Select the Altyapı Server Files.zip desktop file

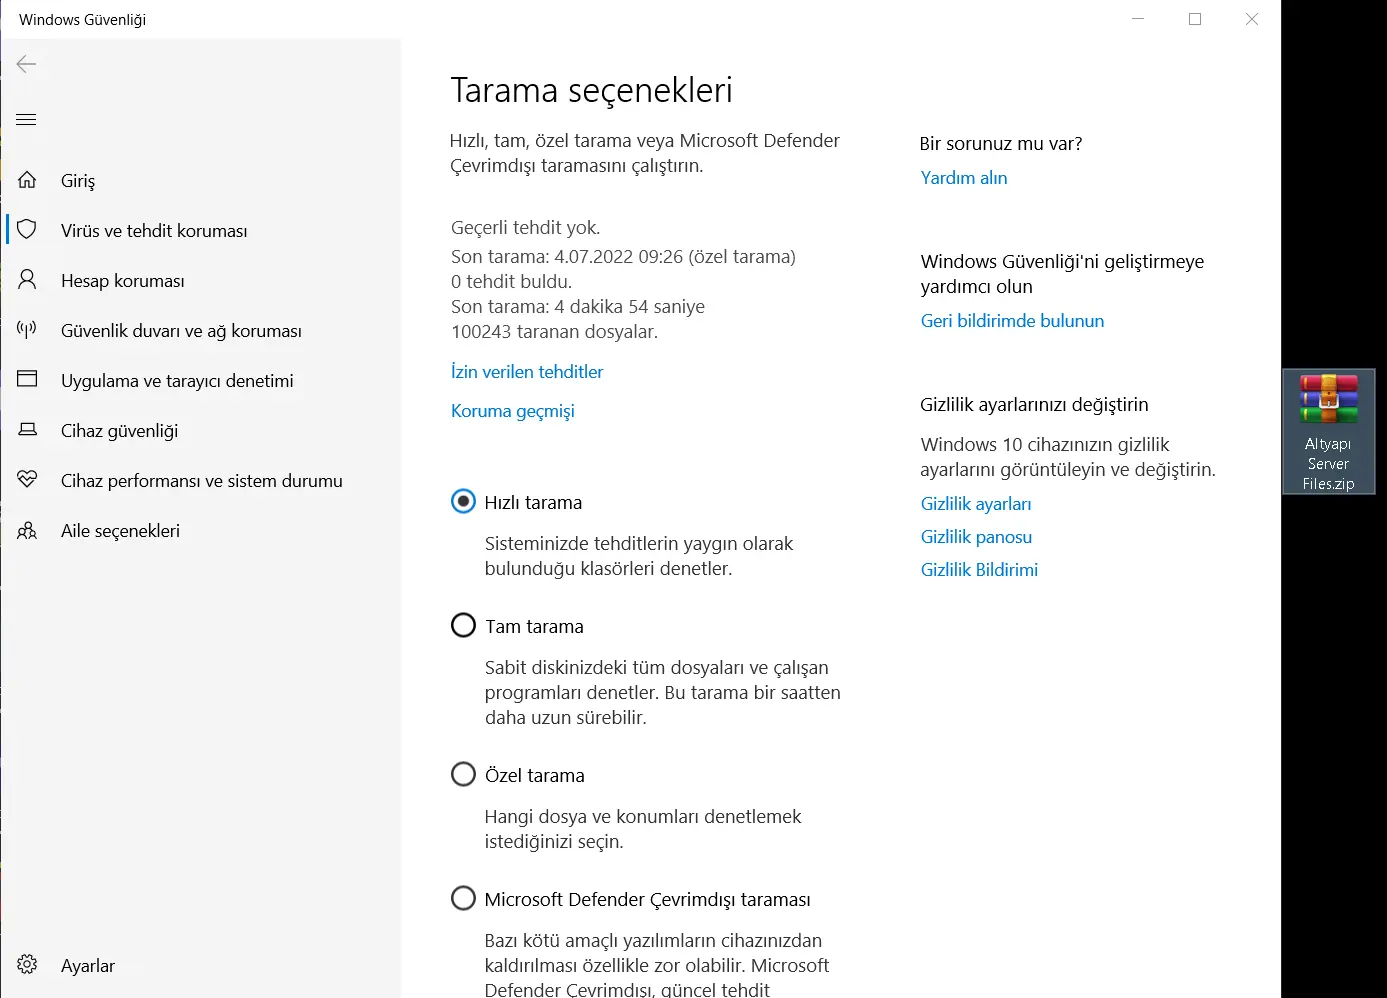pos(1328,432)
